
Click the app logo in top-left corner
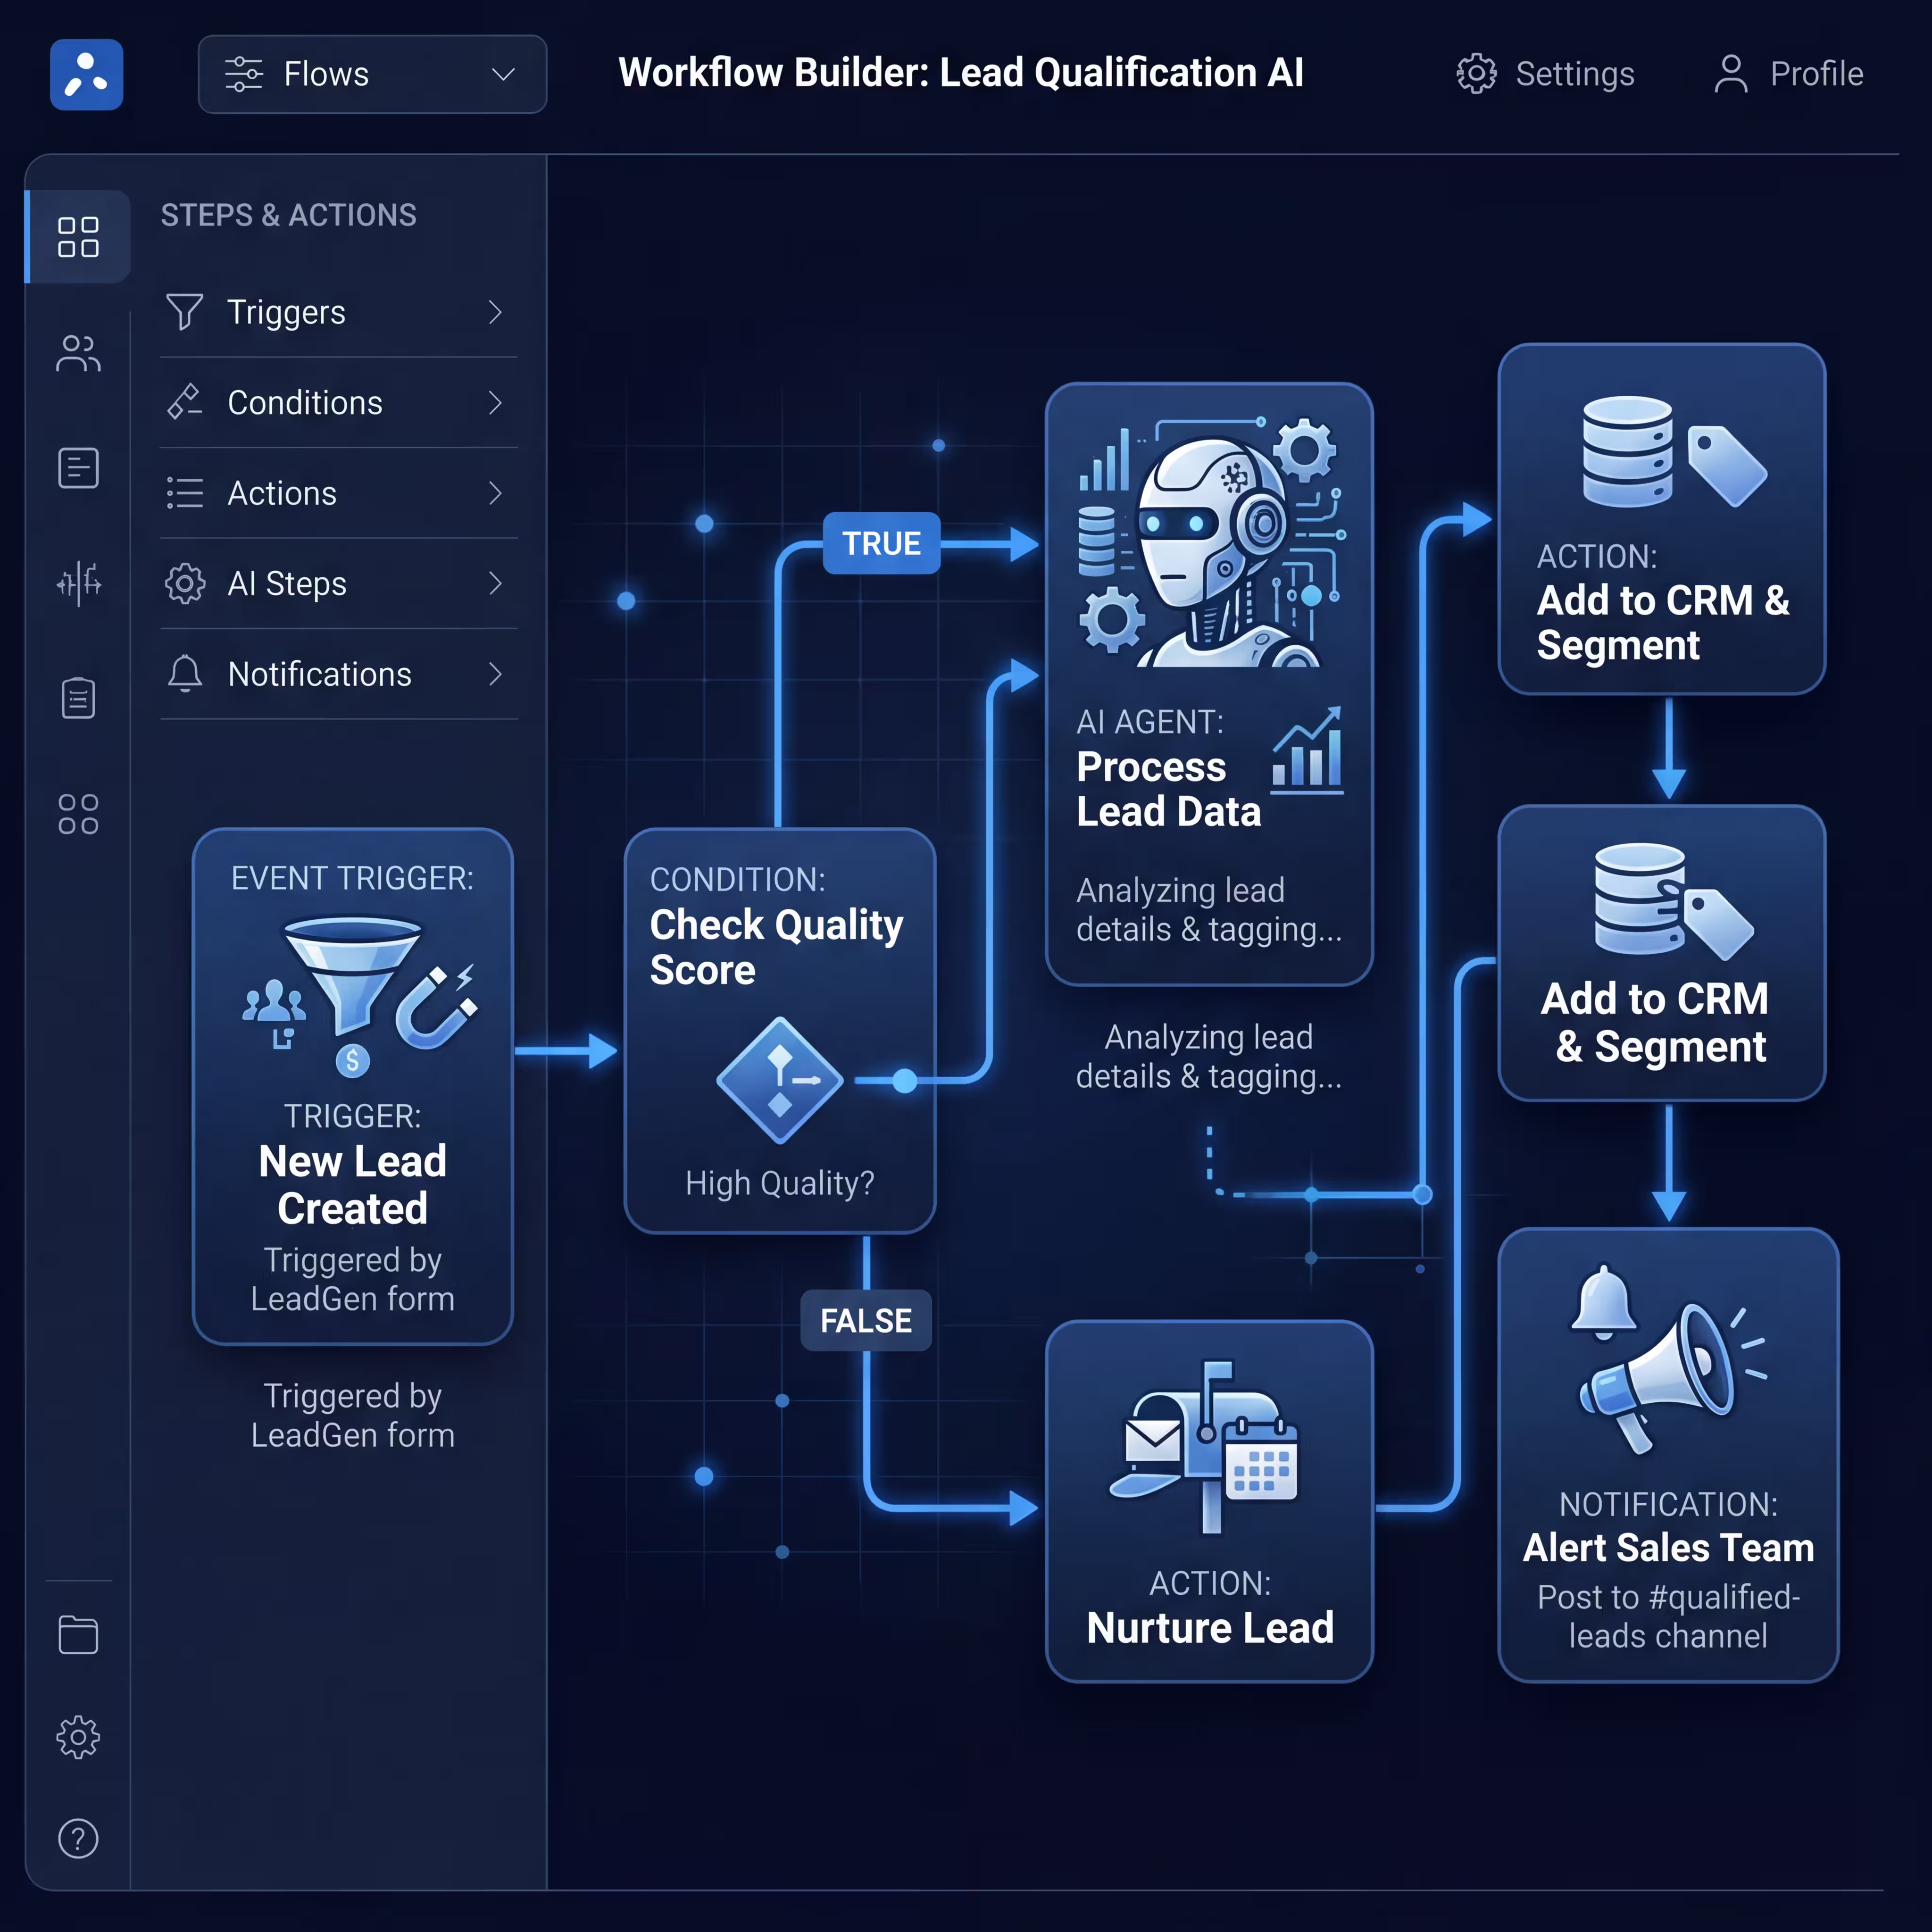(86, 74)
